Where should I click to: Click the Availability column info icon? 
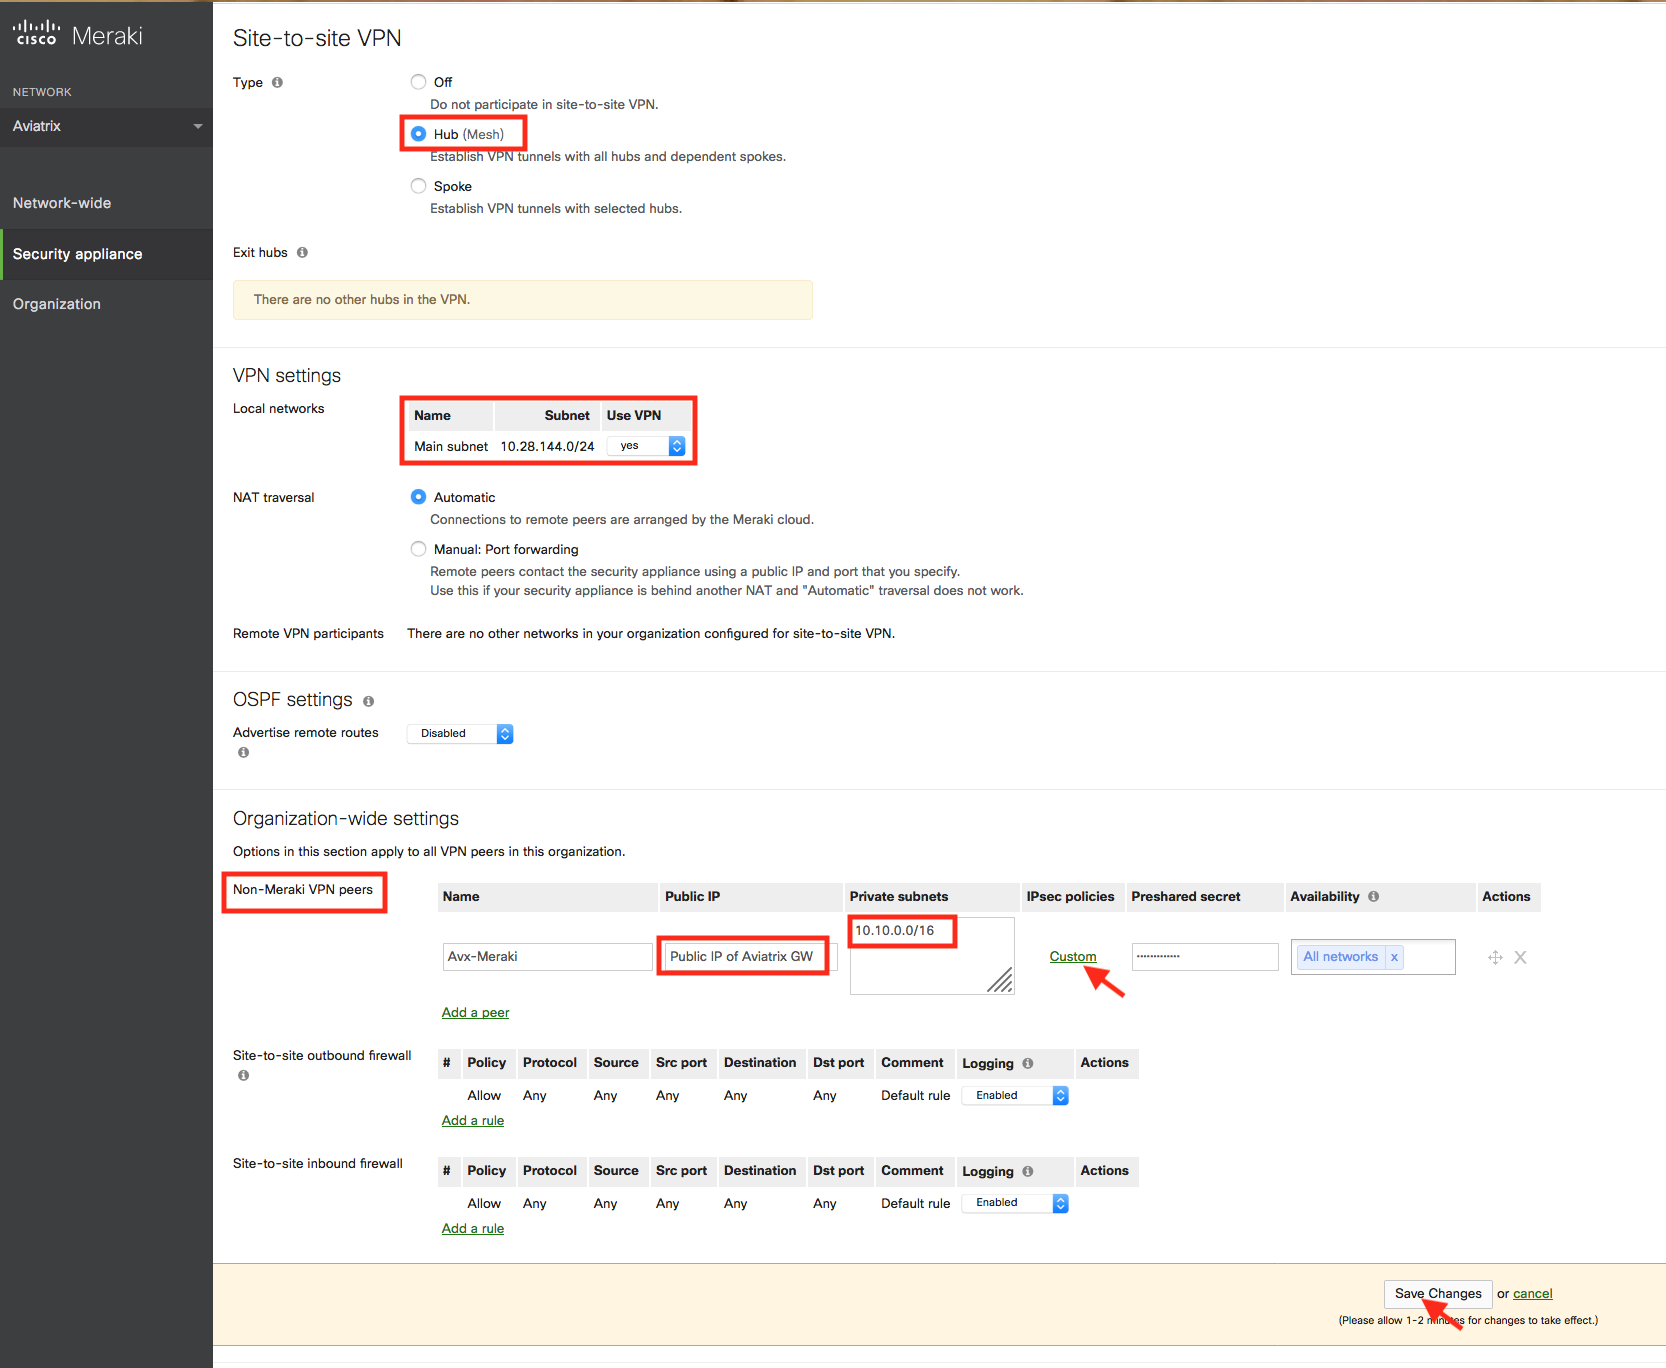[x=1373, y=897]
